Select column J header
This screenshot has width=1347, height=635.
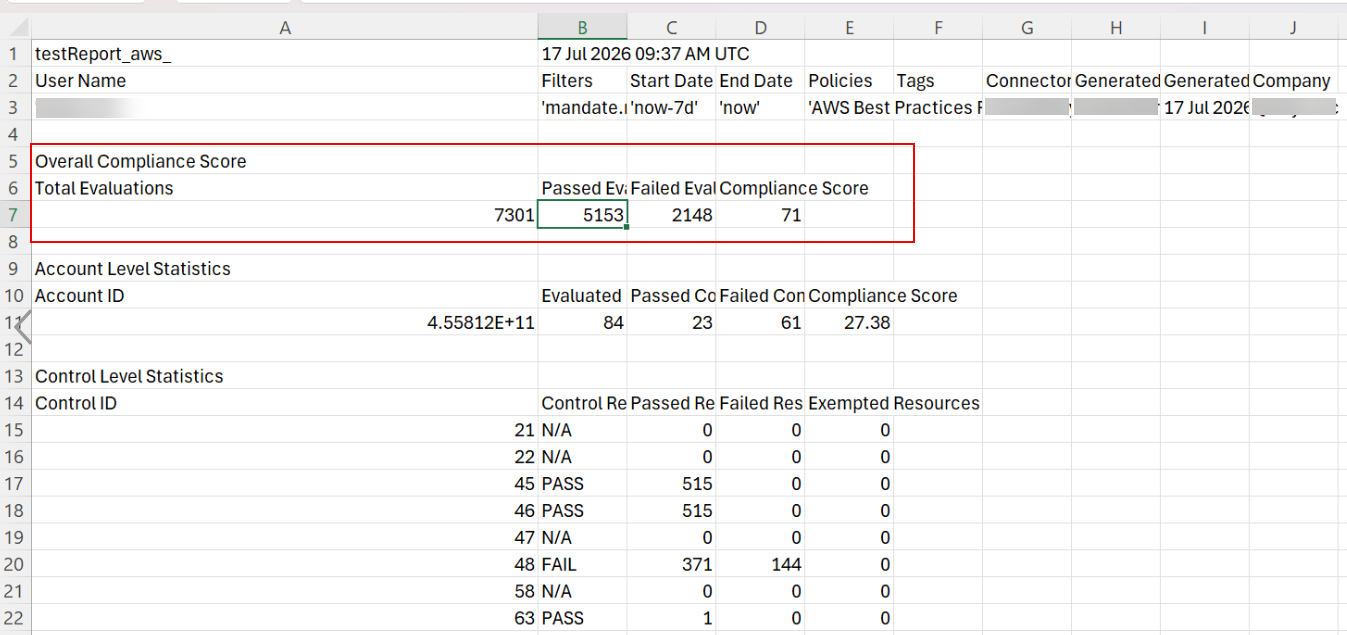(1293, 28)
